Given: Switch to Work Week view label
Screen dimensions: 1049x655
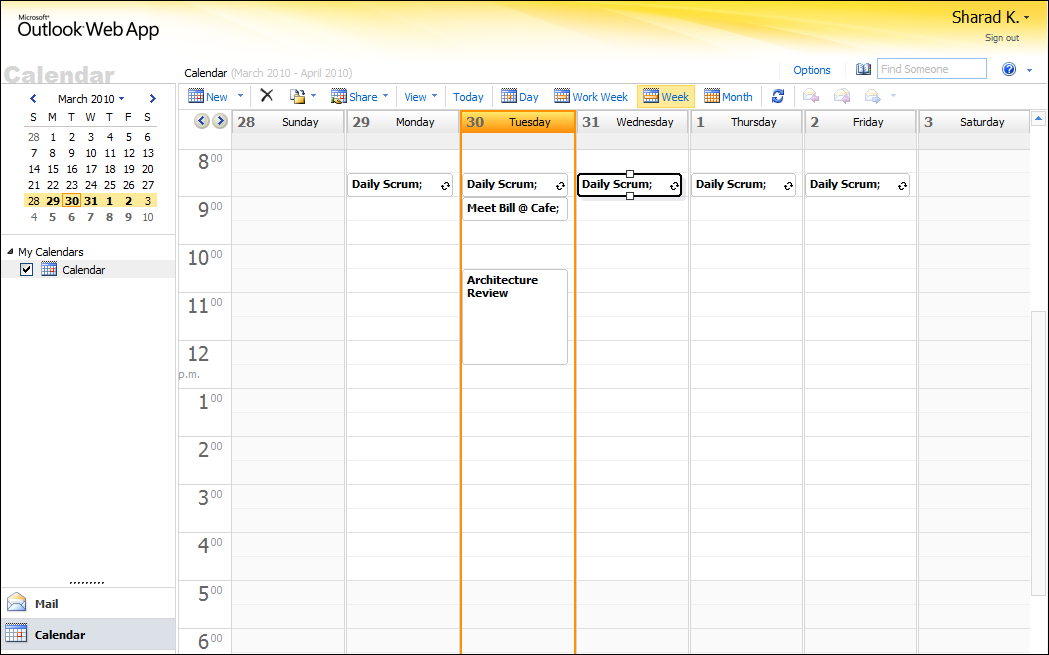Looking at the screenshot, I should click(x=600, y=97).
